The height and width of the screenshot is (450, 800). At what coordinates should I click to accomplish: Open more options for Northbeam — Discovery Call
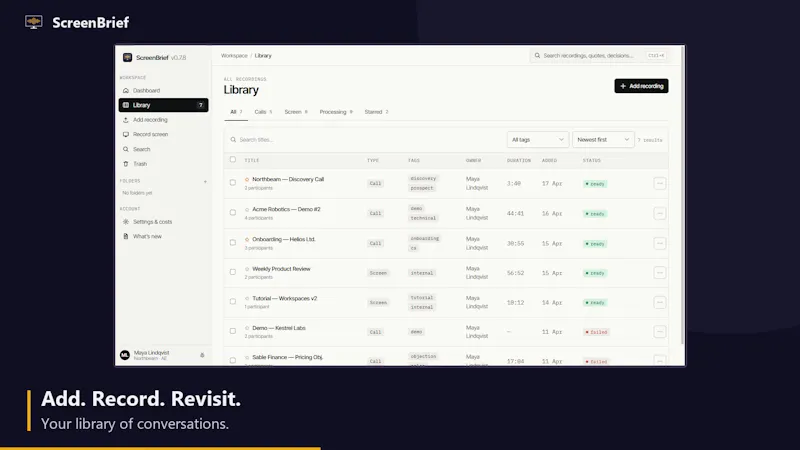click(660, 183)
